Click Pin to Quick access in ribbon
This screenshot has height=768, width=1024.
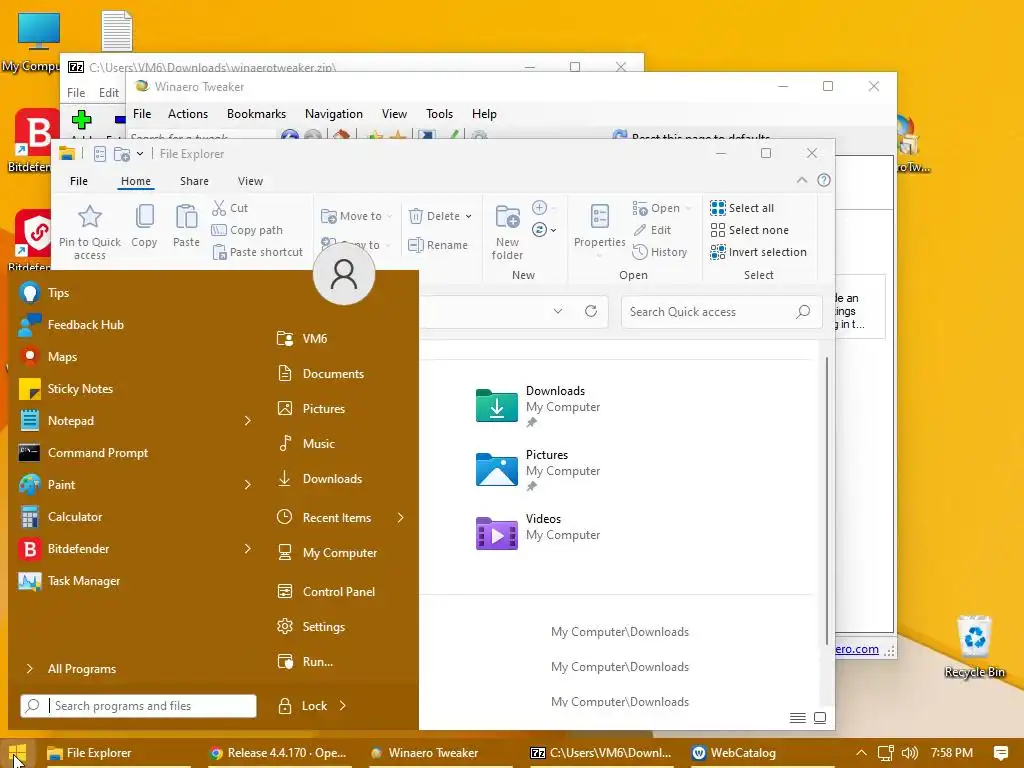(x=90, y=232)
